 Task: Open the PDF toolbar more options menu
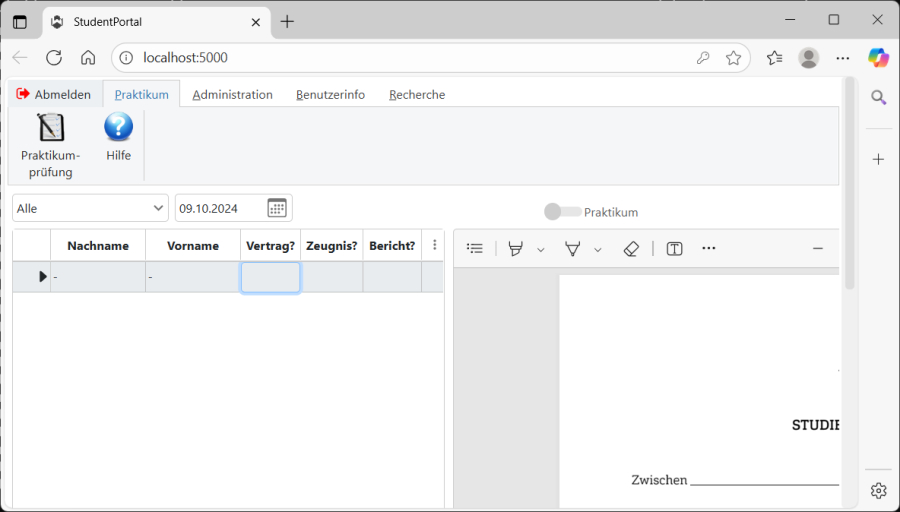709,249
